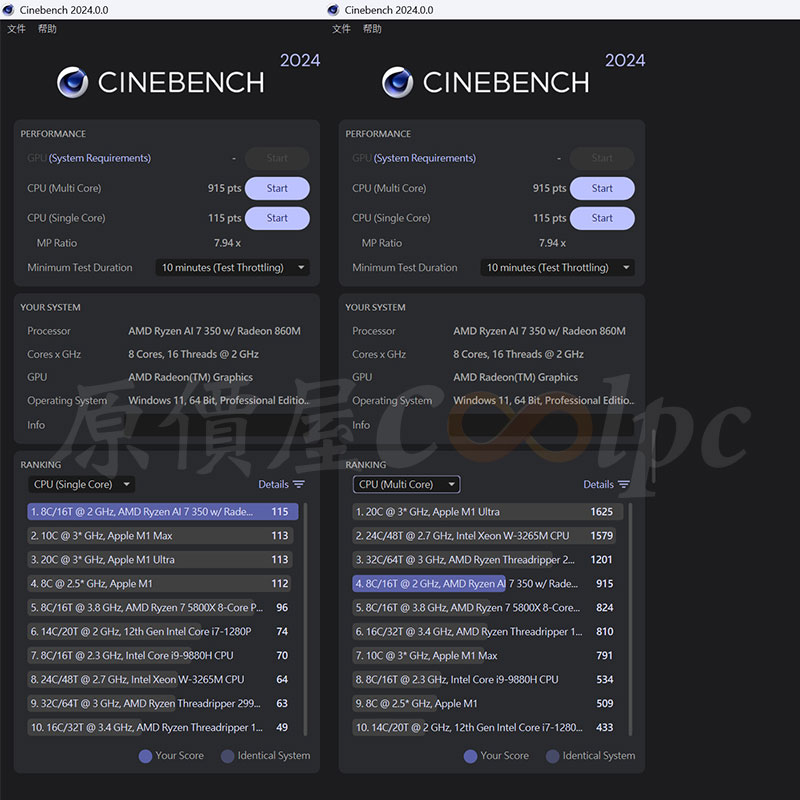Screen dimensions: 800x800
Task: Click "8 Cores, 16 Threads @ 2 GHz" in left window
Action: coord(193,354)
